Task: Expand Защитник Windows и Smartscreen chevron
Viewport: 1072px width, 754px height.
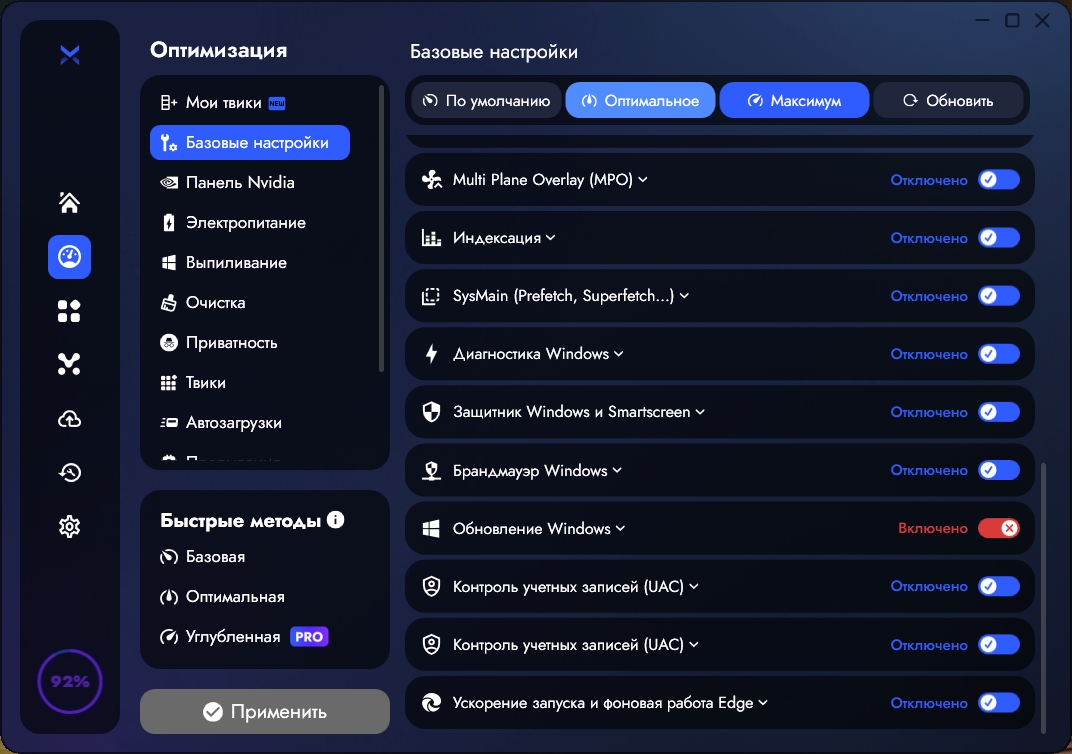Action: pos(700,412)
